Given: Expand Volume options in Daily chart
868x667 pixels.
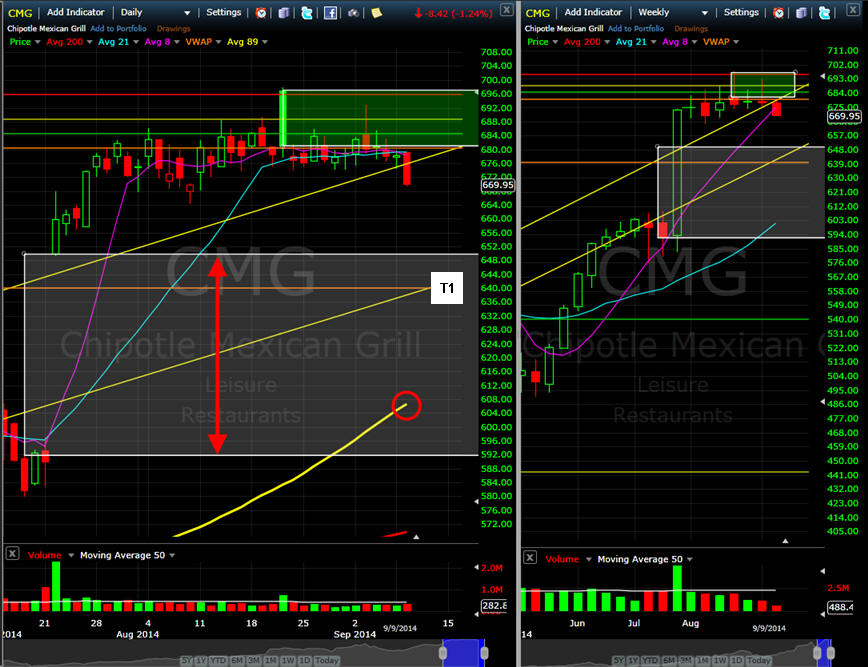Looking at the screenshot, I should click(x=71, y=555).
